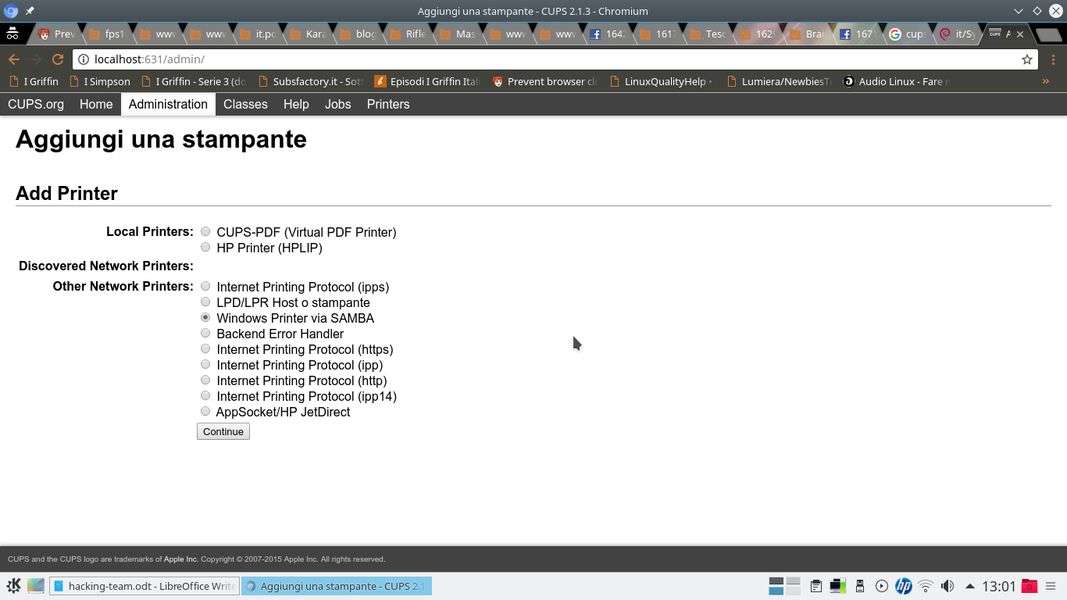Go back with the browser back arrow

pos(14,59)
